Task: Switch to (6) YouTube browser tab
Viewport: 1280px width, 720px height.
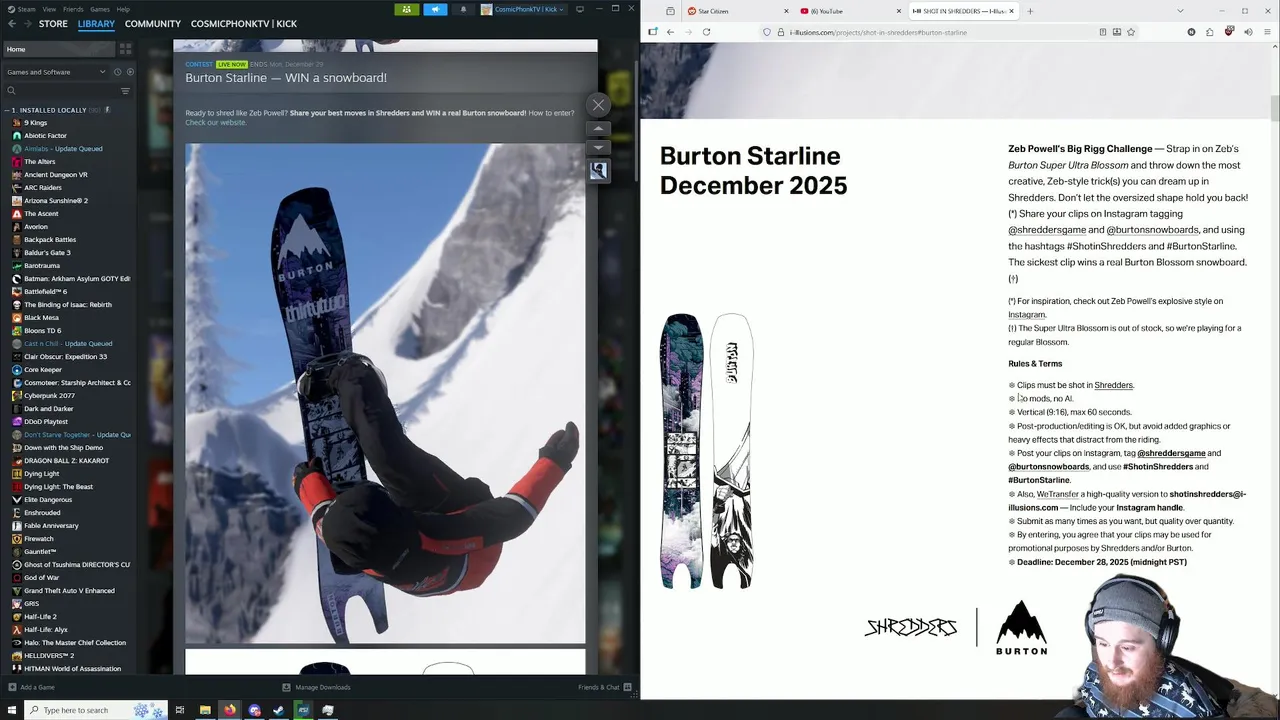Action: tap(851, 11)
